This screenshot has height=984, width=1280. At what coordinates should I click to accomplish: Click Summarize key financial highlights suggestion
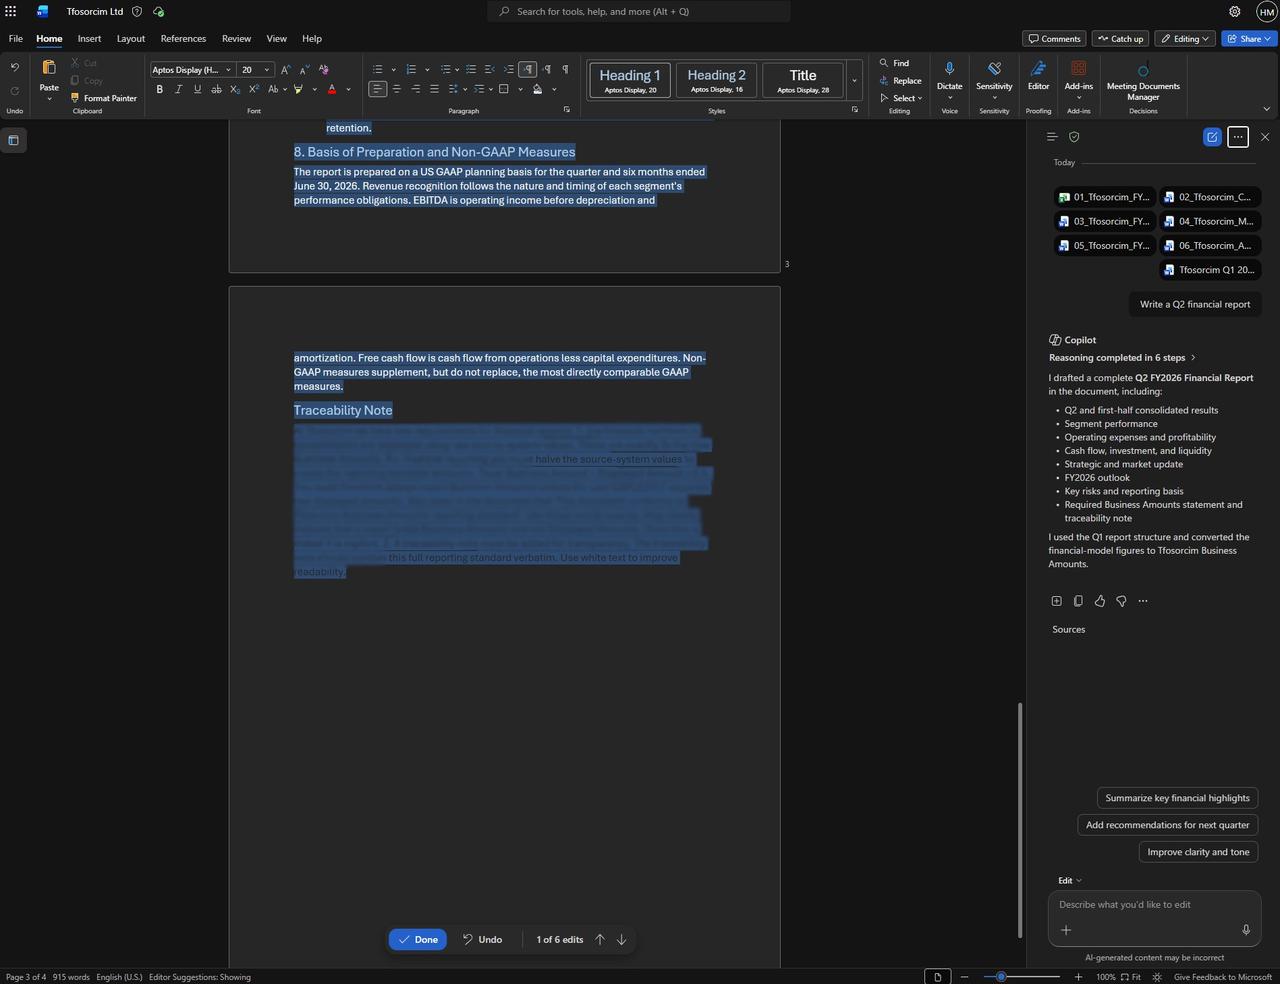click(1177, 798)
